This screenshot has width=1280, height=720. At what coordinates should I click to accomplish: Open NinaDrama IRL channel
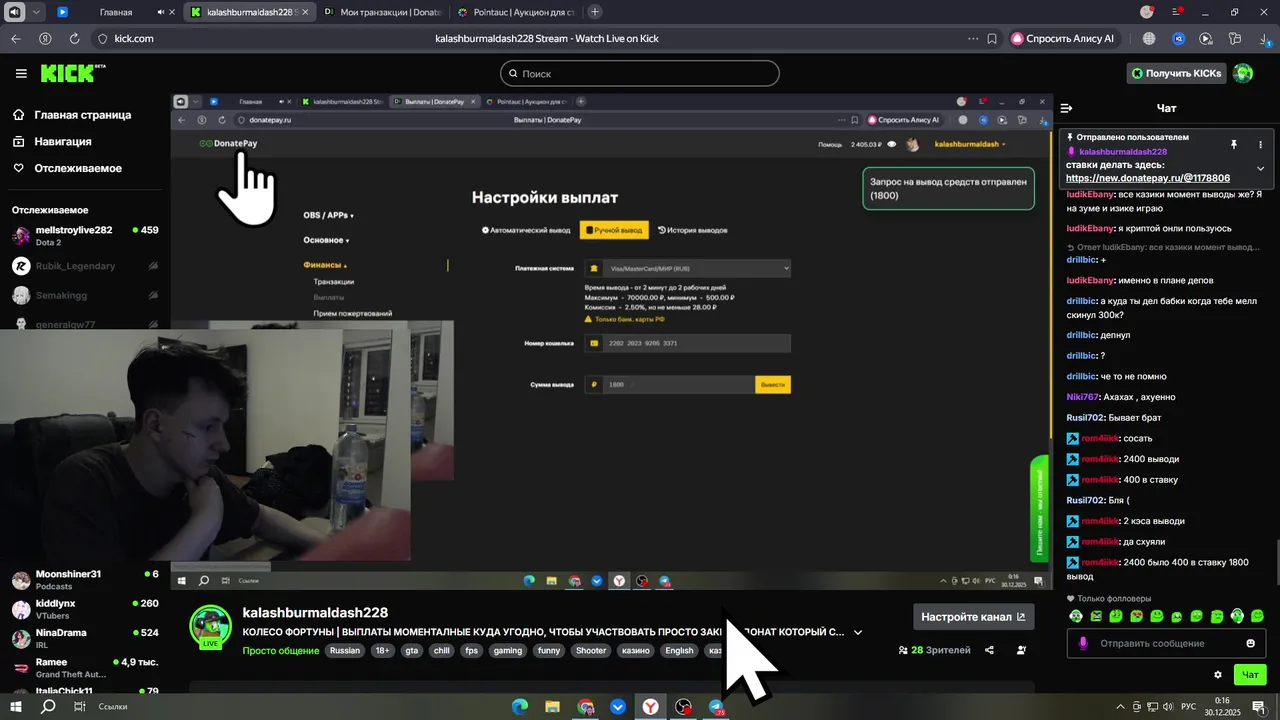click(85, 638)
